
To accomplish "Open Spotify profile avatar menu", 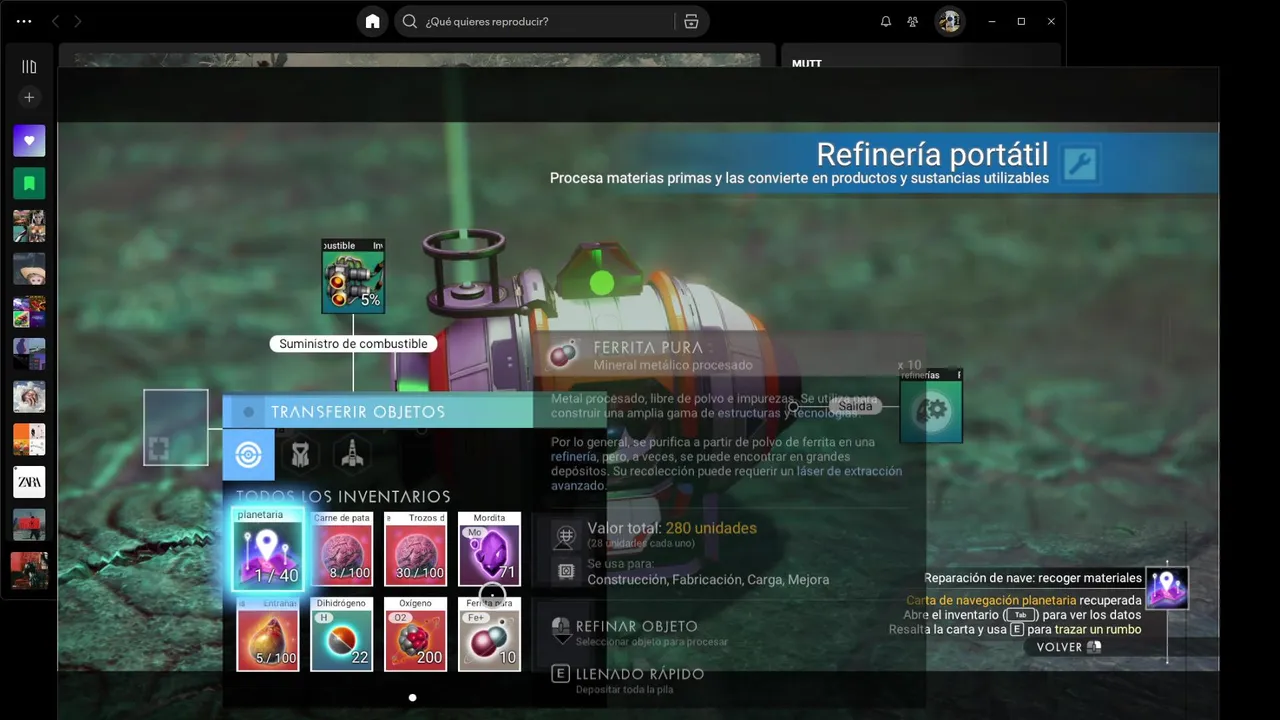I will coord(949,21).
